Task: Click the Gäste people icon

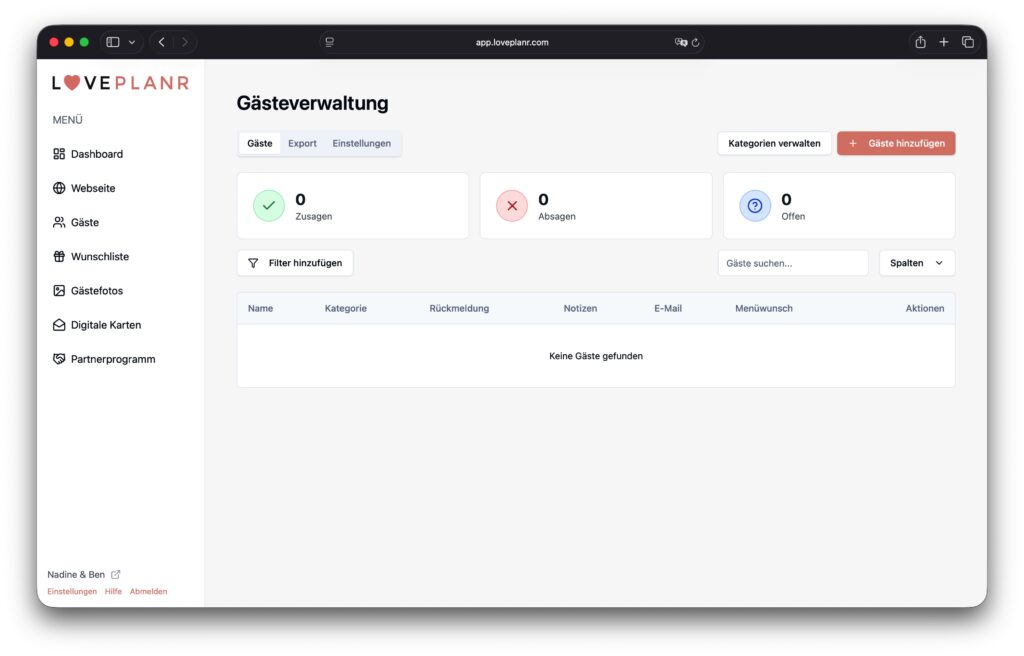Action: [x=59, y=222]
